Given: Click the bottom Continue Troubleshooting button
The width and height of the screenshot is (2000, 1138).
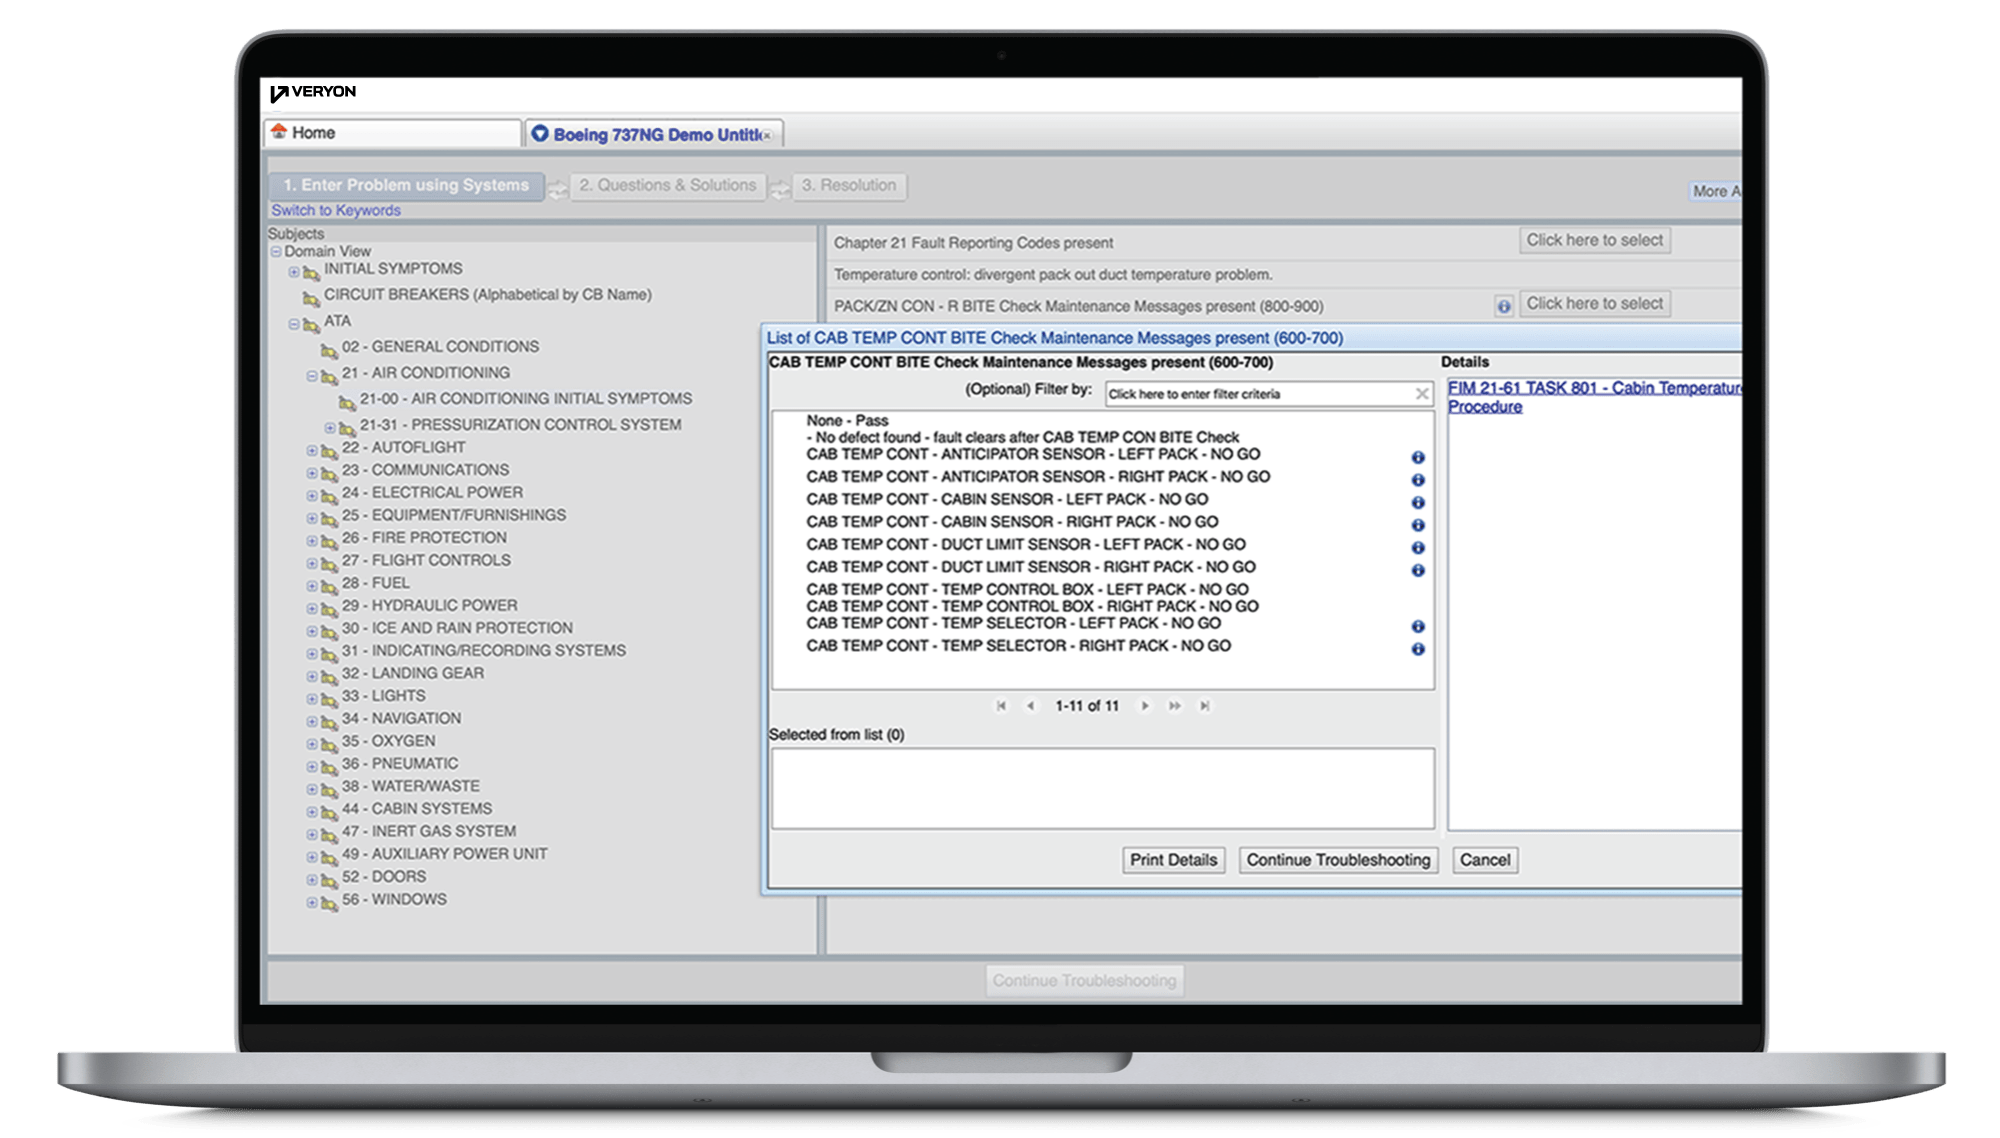Looking at the screenshot, I should pyautogui.click(x=1085, y=980).
